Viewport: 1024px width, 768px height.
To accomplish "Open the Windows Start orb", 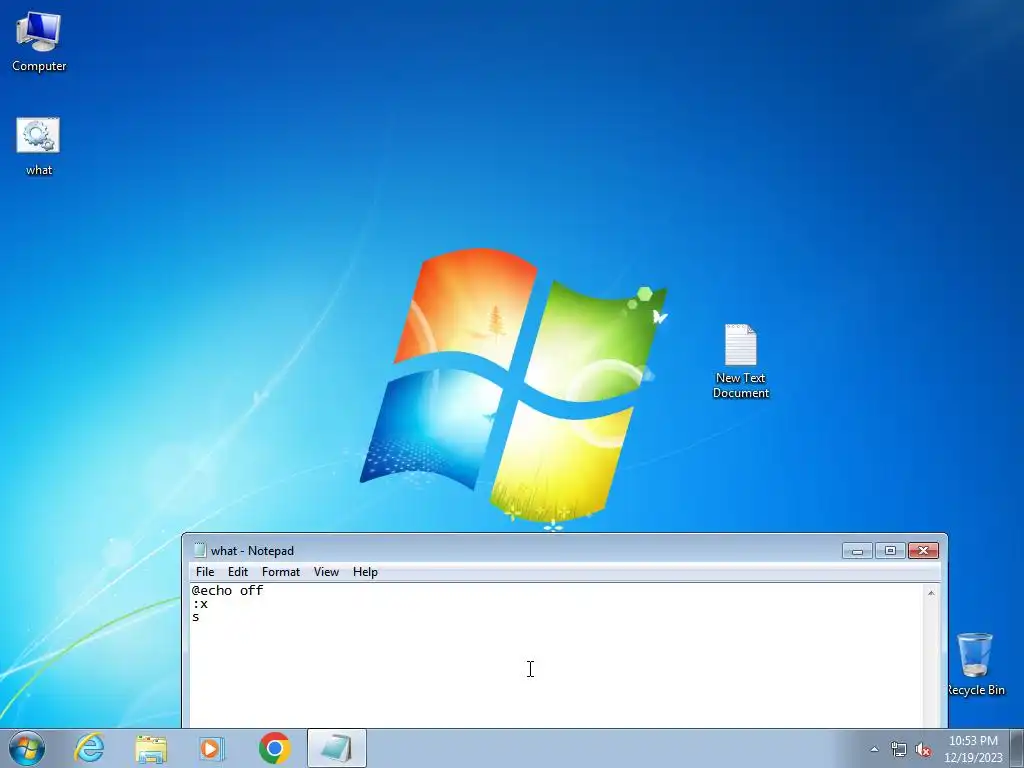I will point(27,748).
